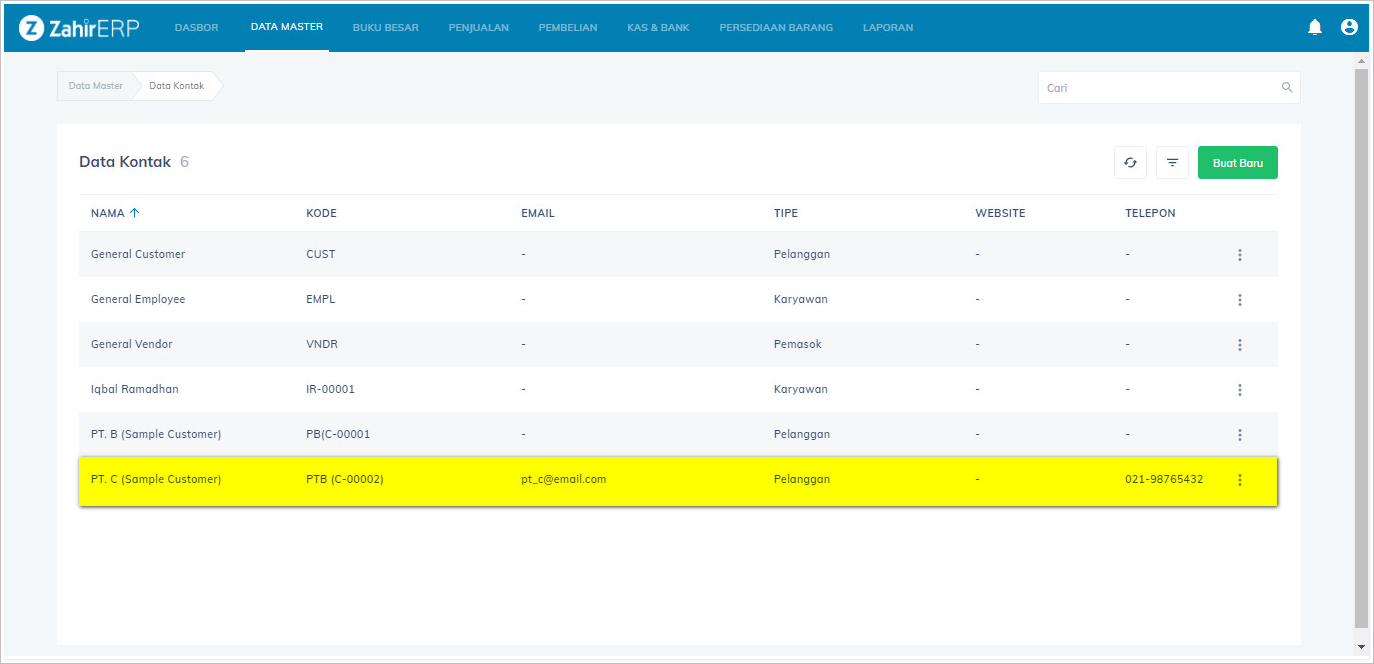Open three-dot menu for General Customer
Viewport: 1374px width, 664px height.
(x=1239, y=255)
